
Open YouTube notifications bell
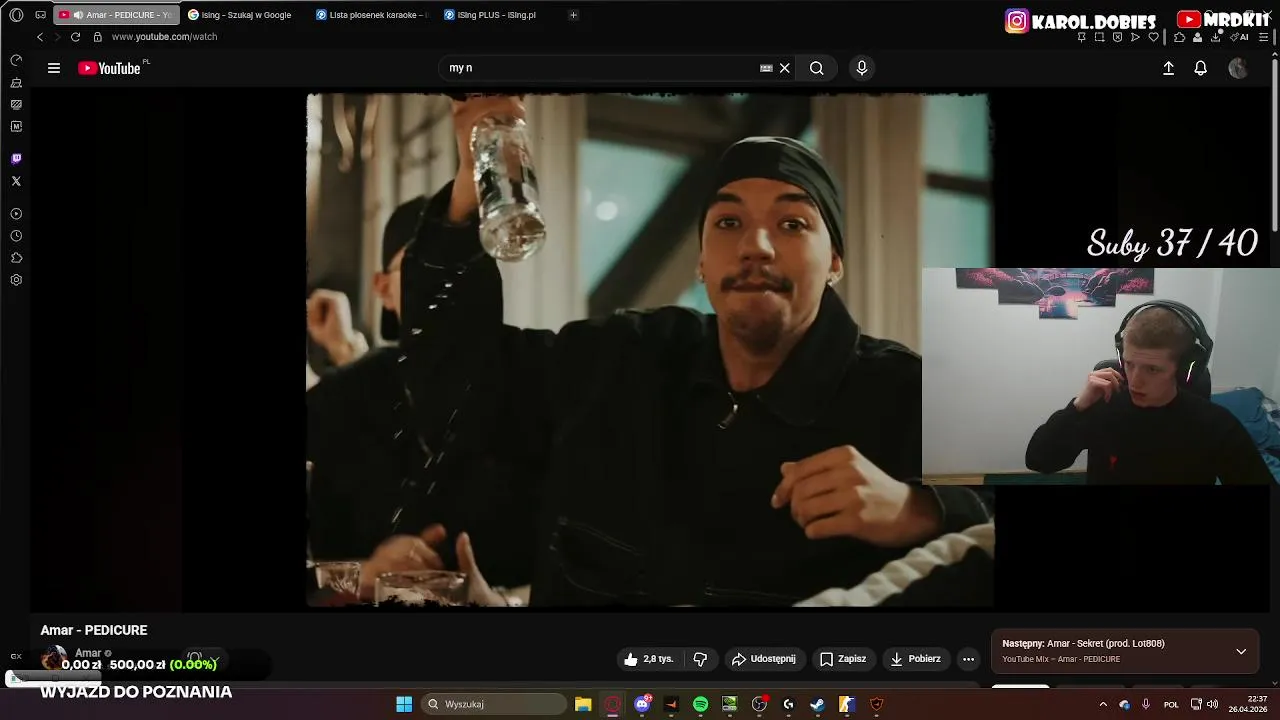point(1201,68)
